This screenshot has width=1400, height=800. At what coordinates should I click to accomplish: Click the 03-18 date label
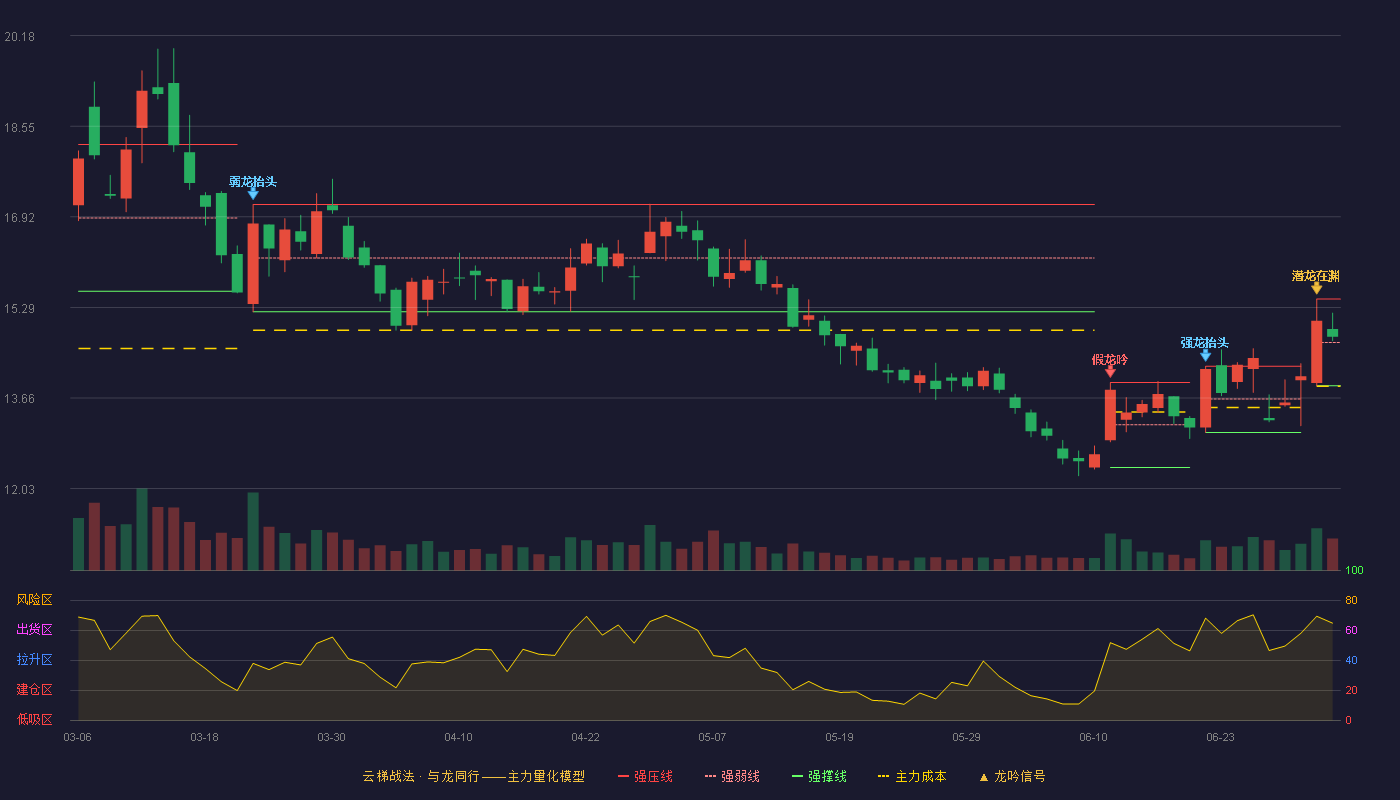pos(204,737)
